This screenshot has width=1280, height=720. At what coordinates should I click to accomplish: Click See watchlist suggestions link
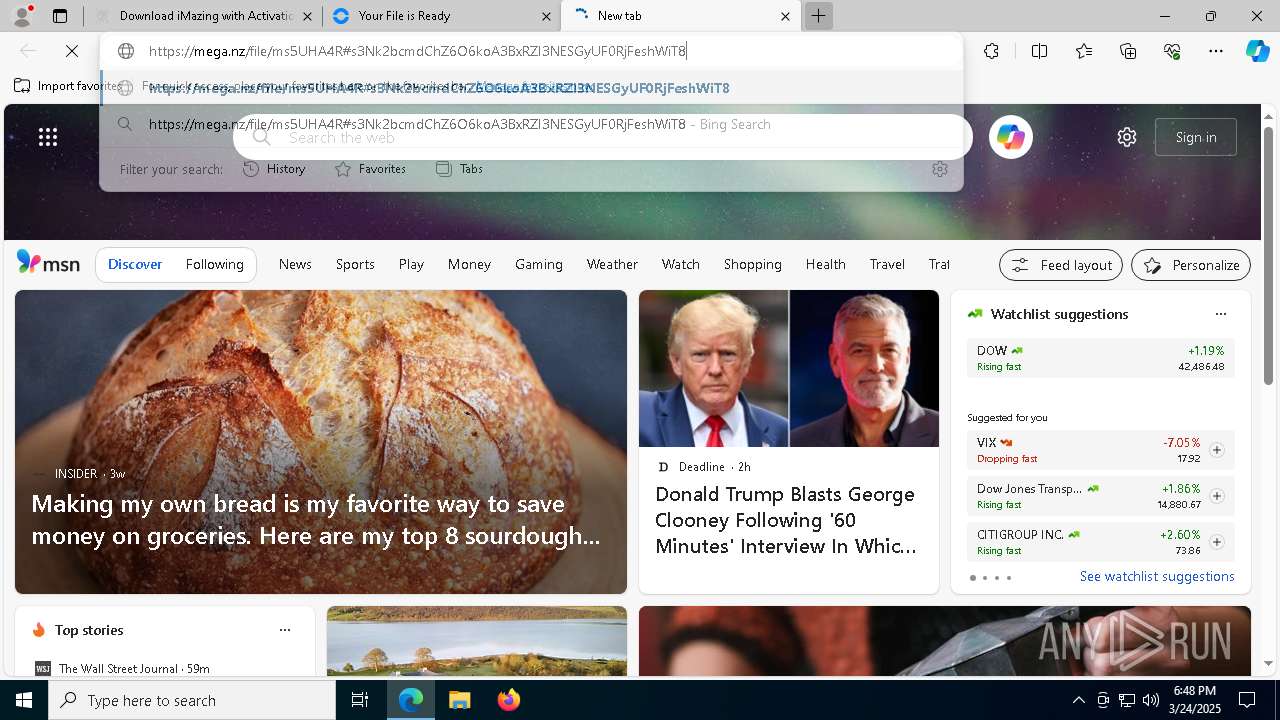pos(1157,576)
